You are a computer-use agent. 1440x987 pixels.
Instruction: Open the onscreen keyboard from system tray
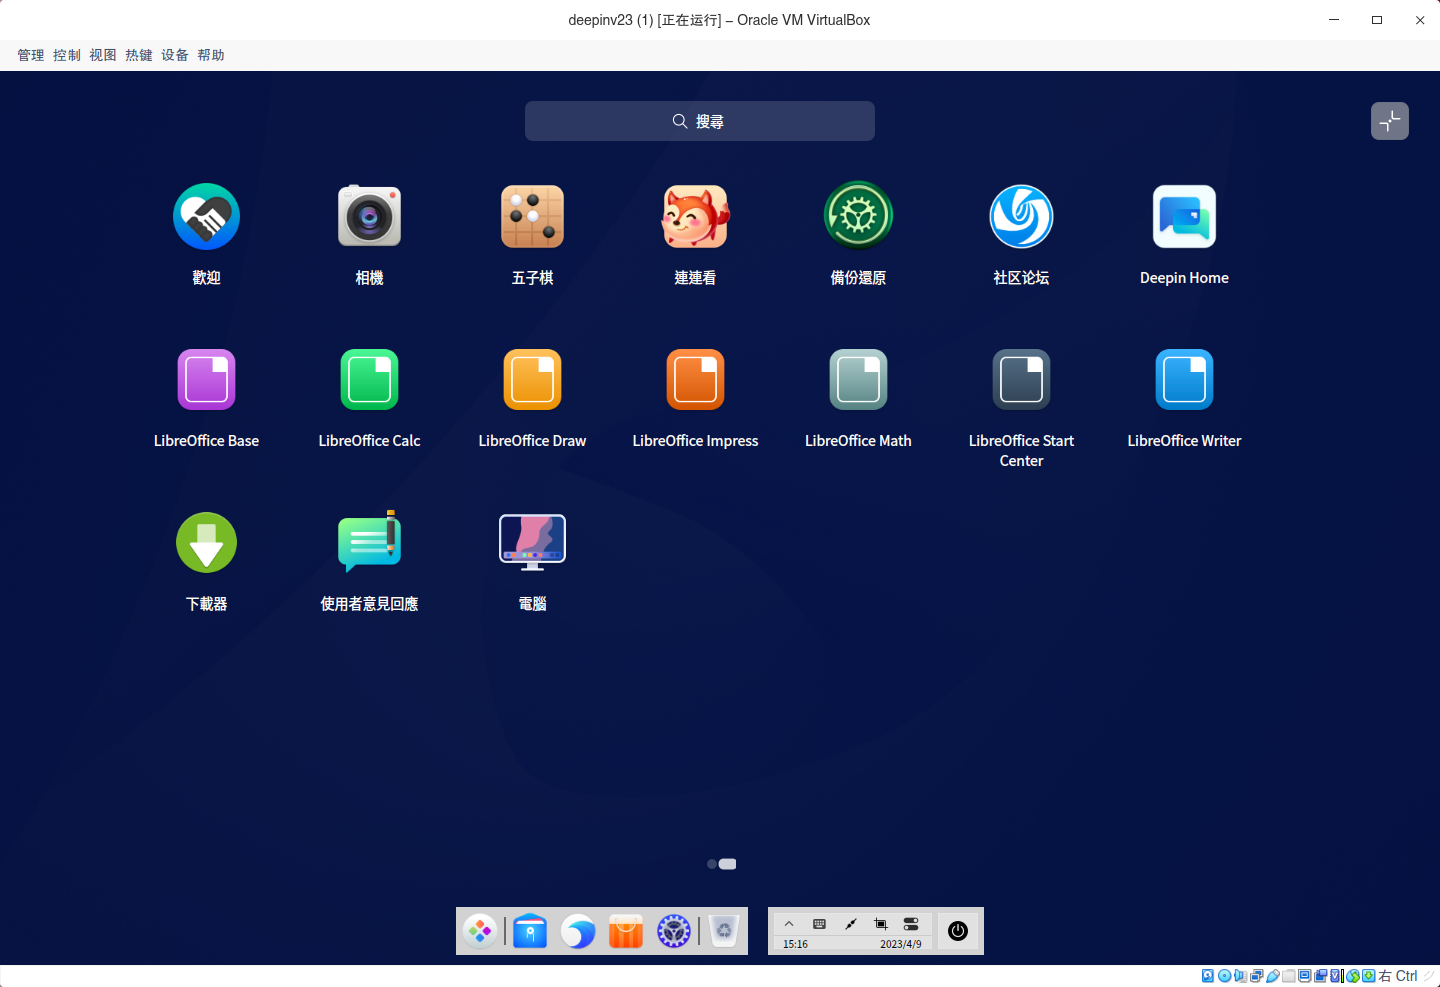(820, 923)
